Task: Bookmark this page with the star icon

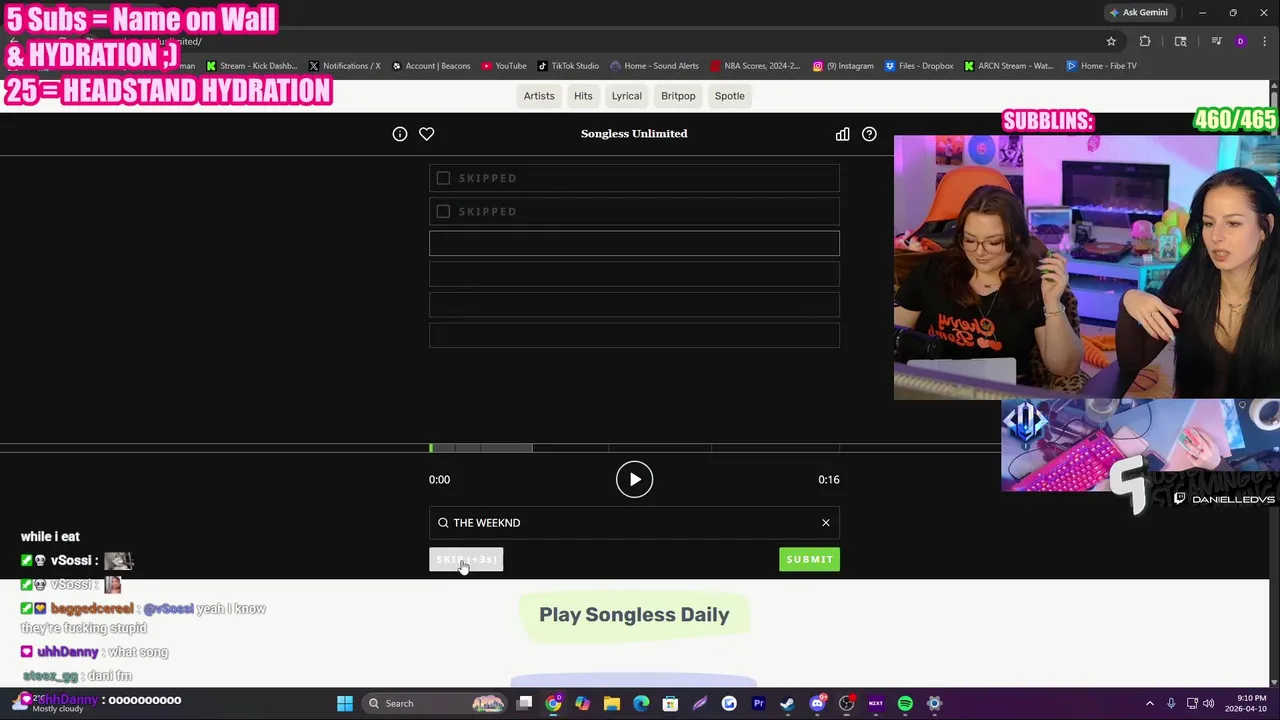Action: pyautogui.click(x=1111, y=41)
